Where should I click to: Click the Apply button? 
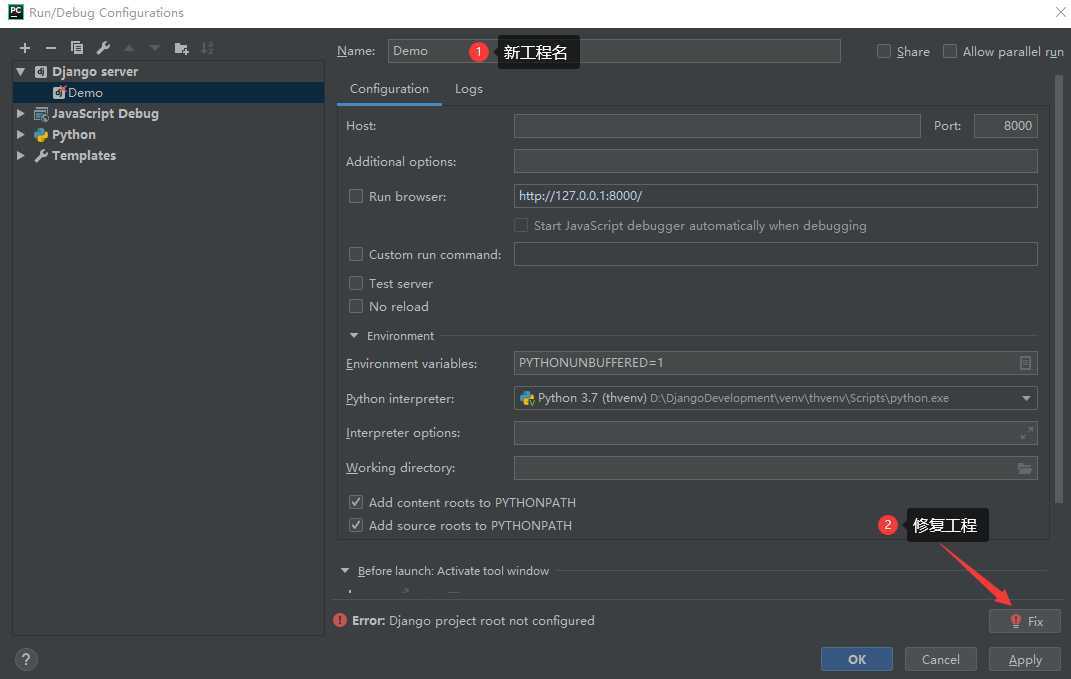[x=1025, y=659]
